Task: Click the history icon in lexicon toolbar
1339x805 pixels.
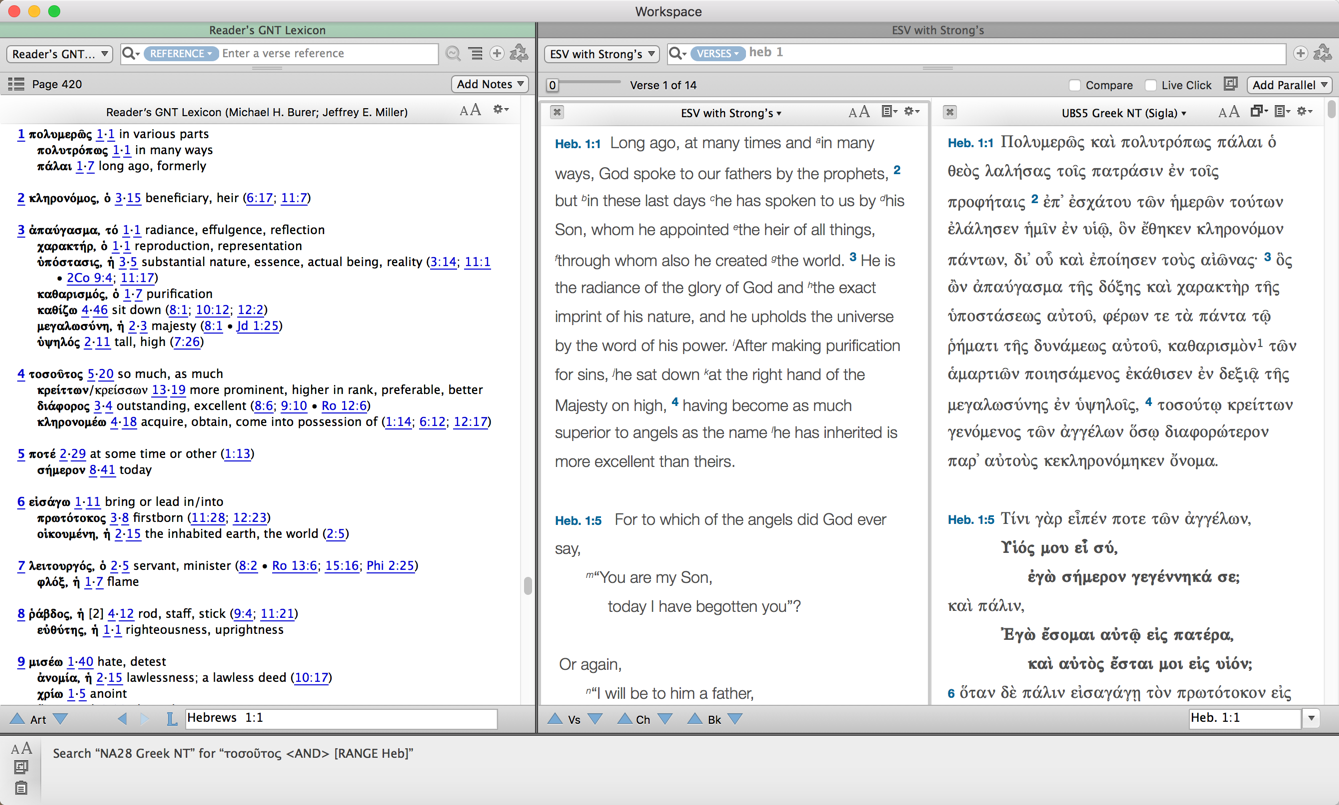Action: (453, 54)
